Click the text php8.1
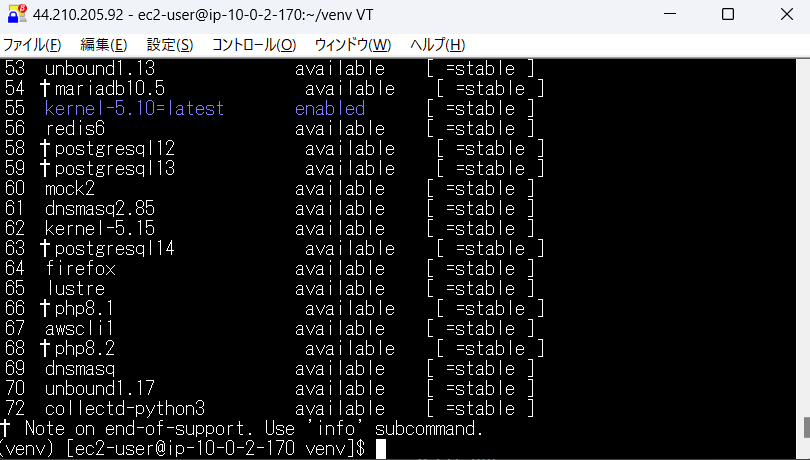Image resolution: width=810 pixels, height=460 pixels. coord(84,309)
